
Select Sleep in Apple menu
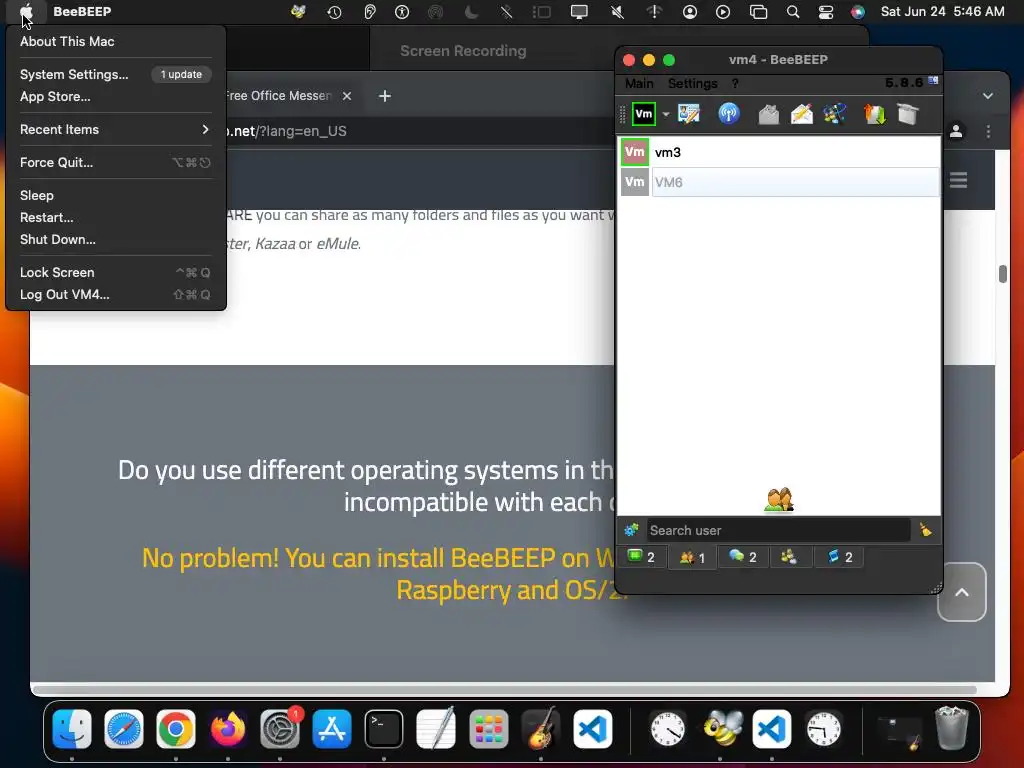click(116, 195)
